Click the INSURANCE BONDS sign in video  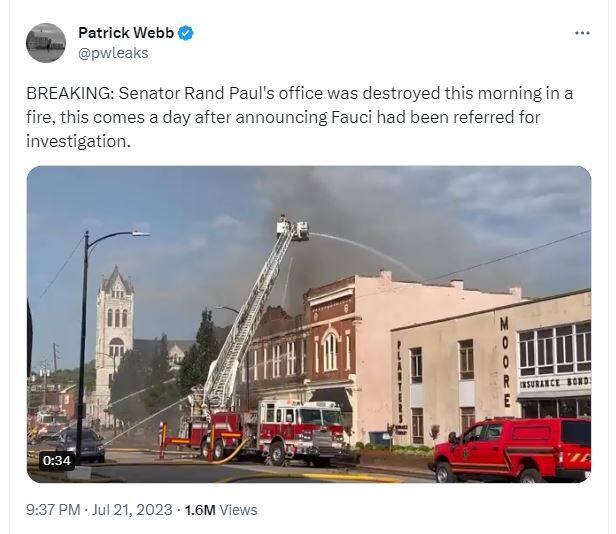pos(555,382)
